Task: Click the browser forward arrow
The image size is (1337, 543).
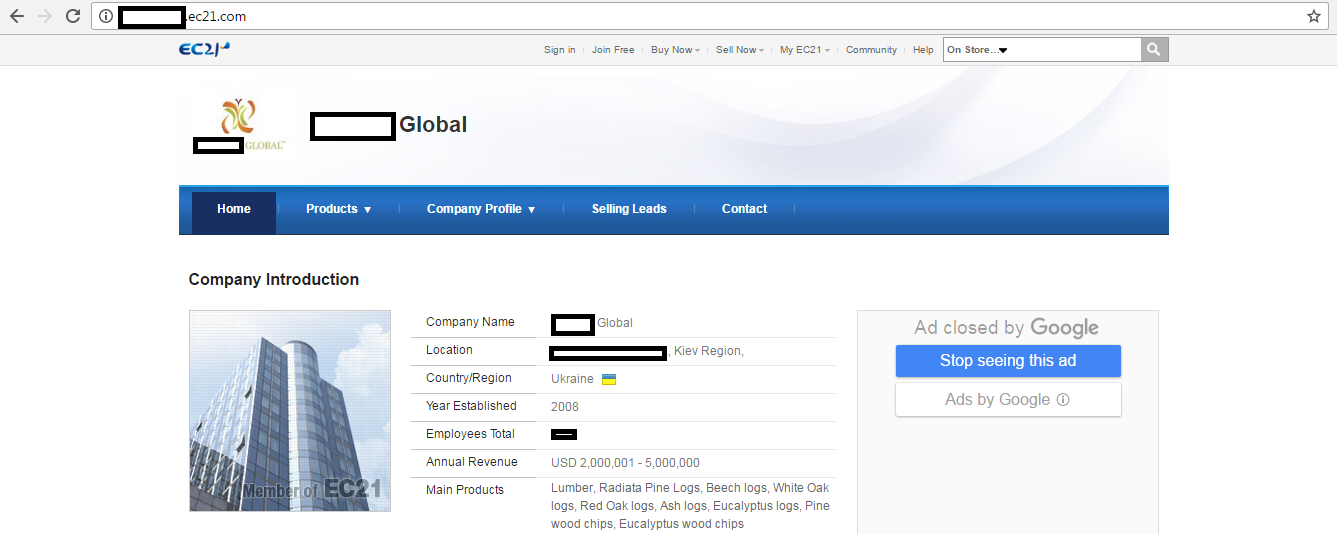Action: [x=44, y=16]
